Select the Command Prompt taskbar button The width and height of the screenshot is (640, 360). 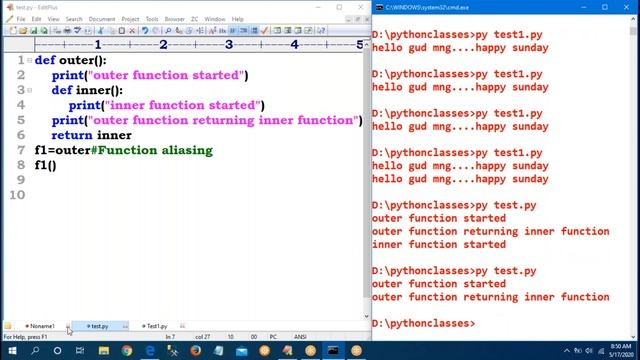(x=333, y=351)
